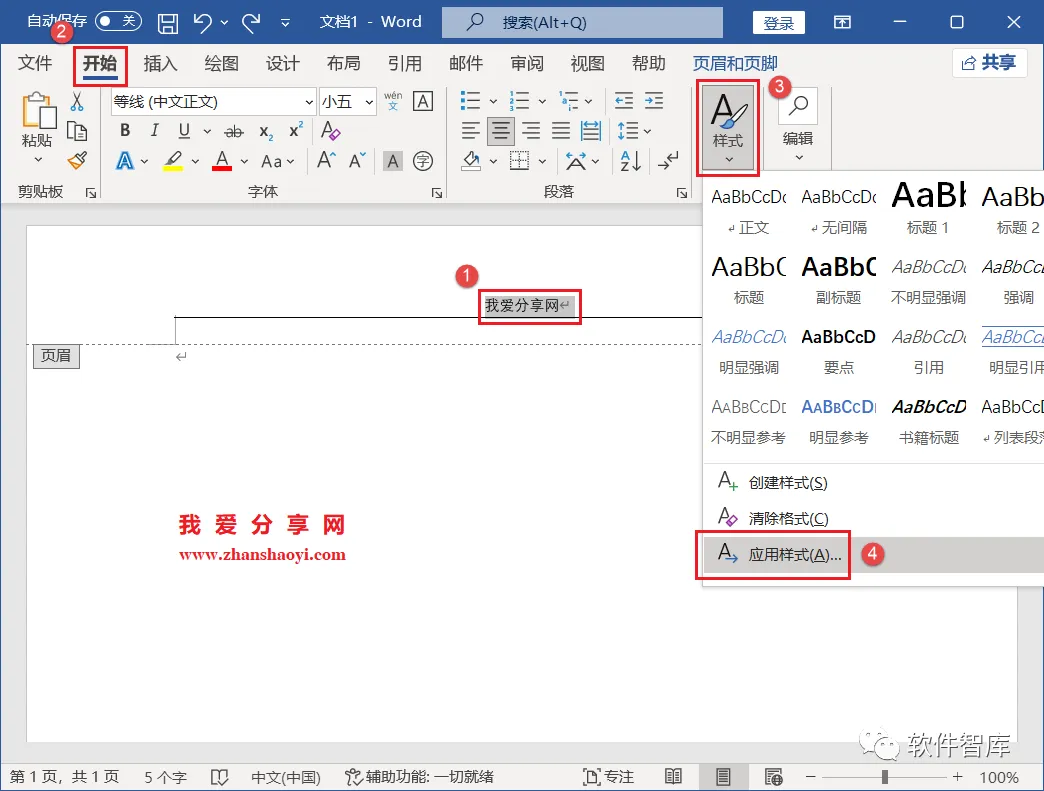Open phonetic guide (wén) tool
This screenshot has height=791, width=1044.
pyautogui.click(x=393, y=101)
